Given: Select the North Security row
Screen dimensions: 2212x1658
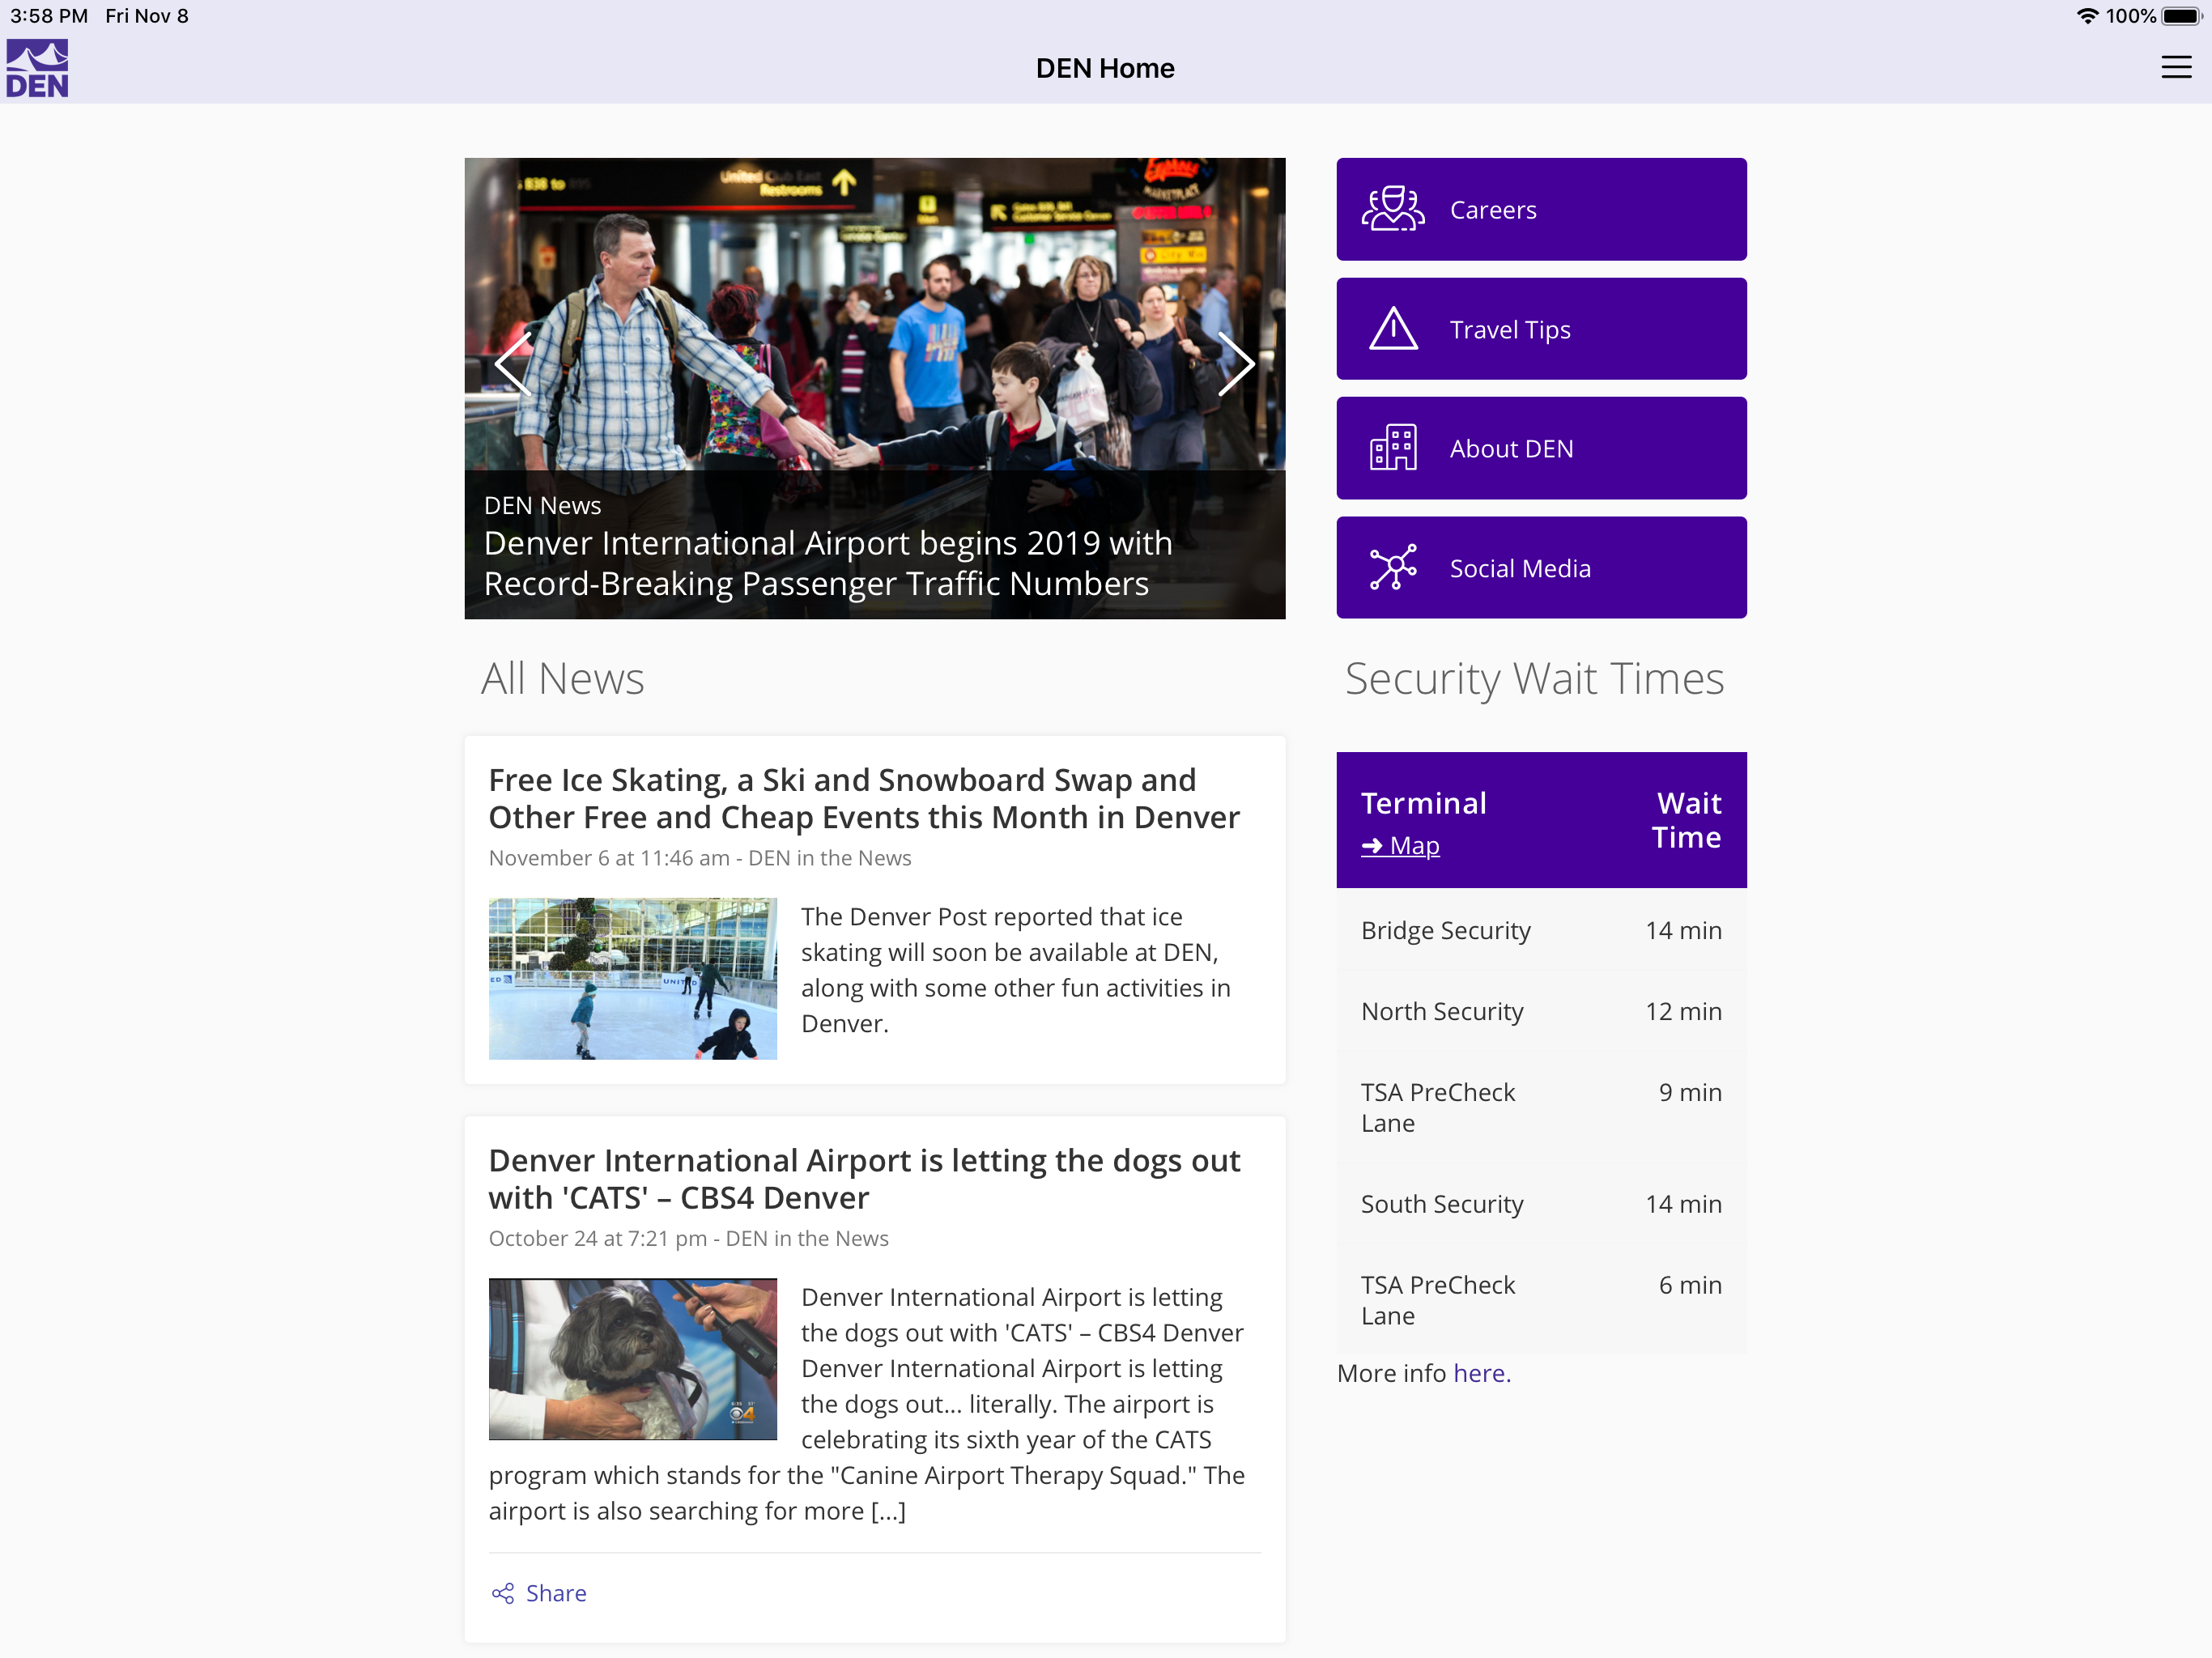Looking at the screenshot, I should point(1541,1011).
